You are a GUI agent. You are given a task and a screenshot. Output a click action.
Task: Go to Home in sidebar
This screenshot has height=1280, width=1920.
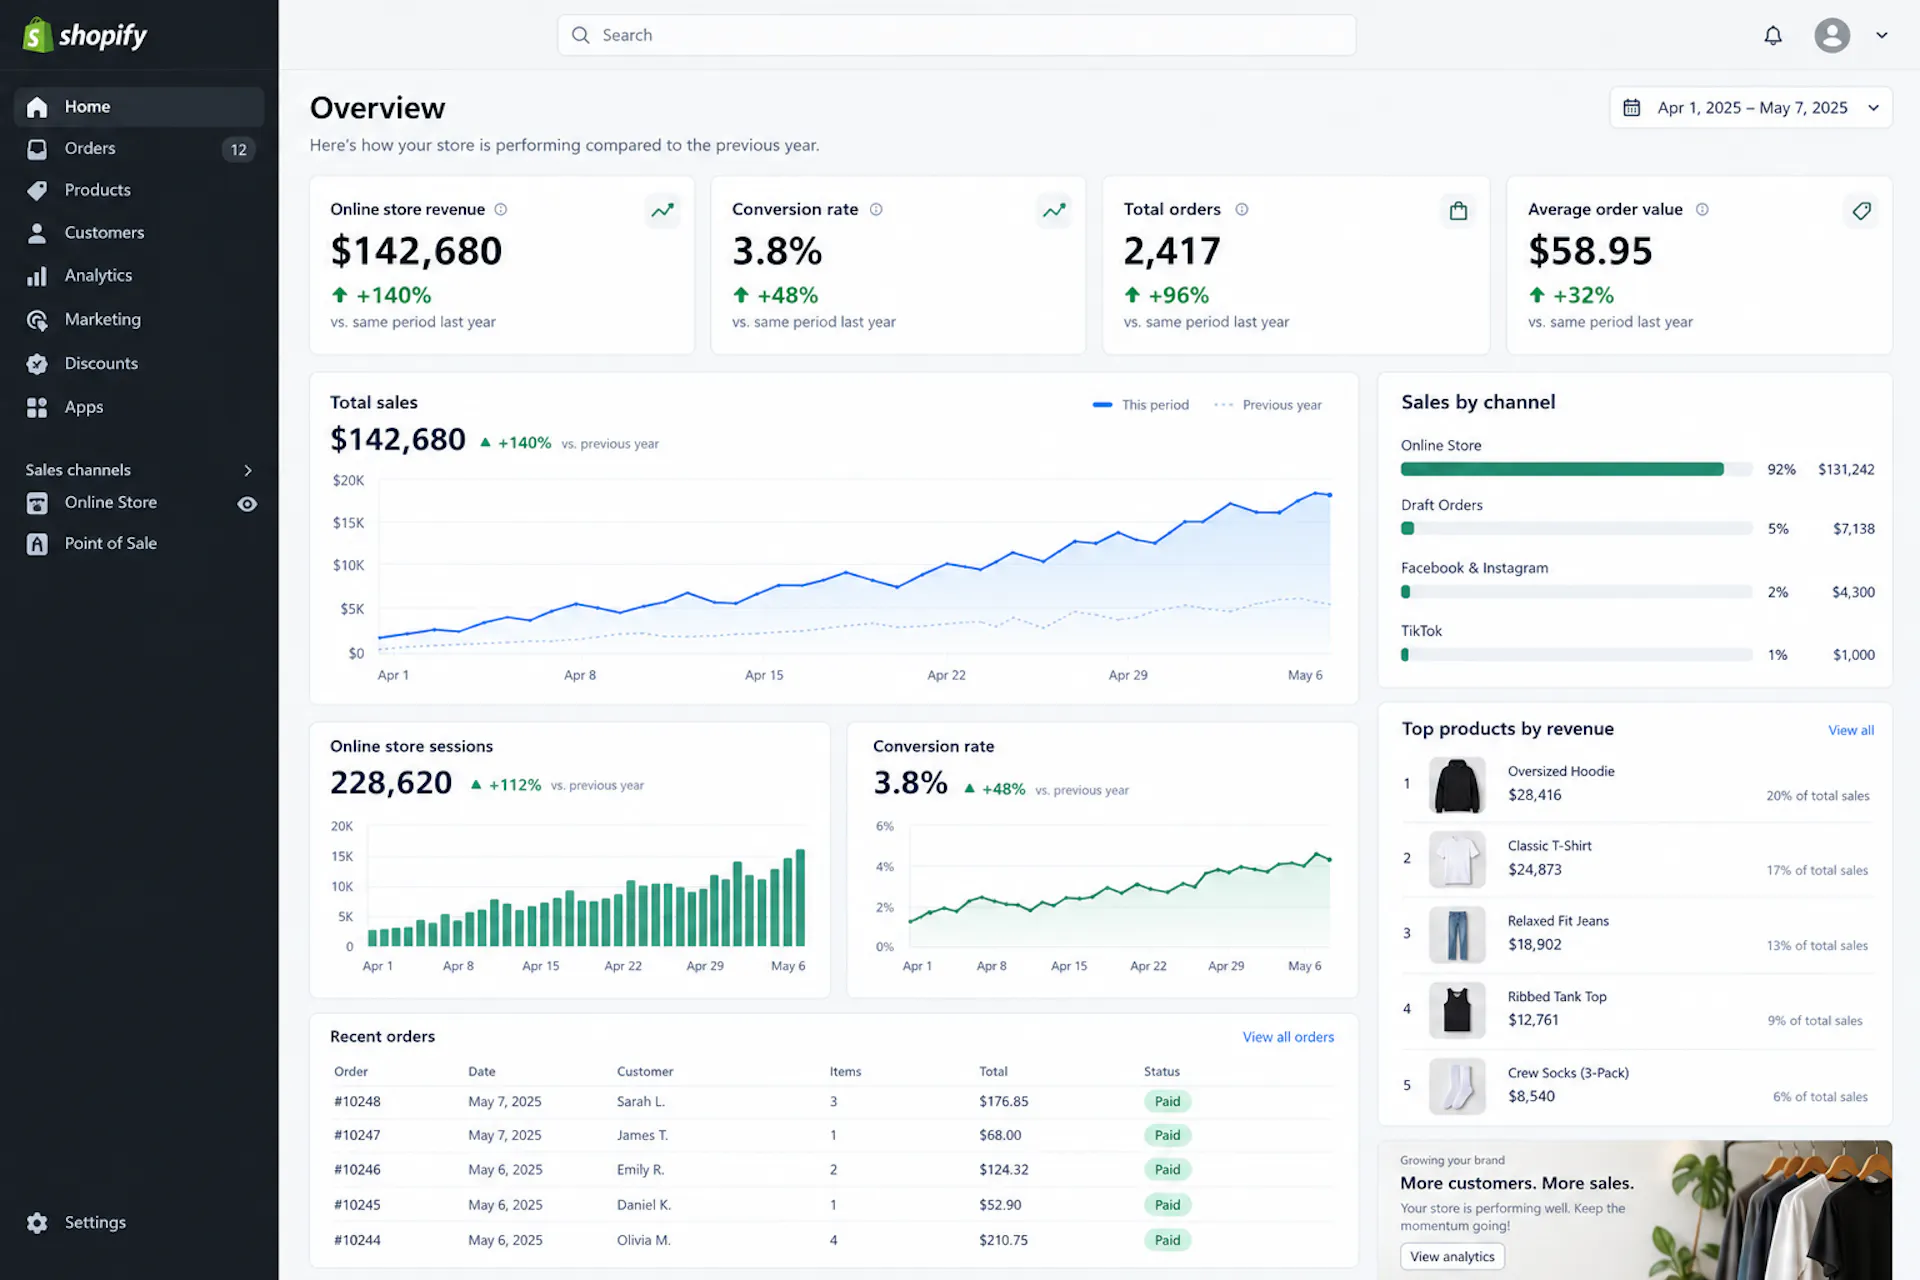139,107
